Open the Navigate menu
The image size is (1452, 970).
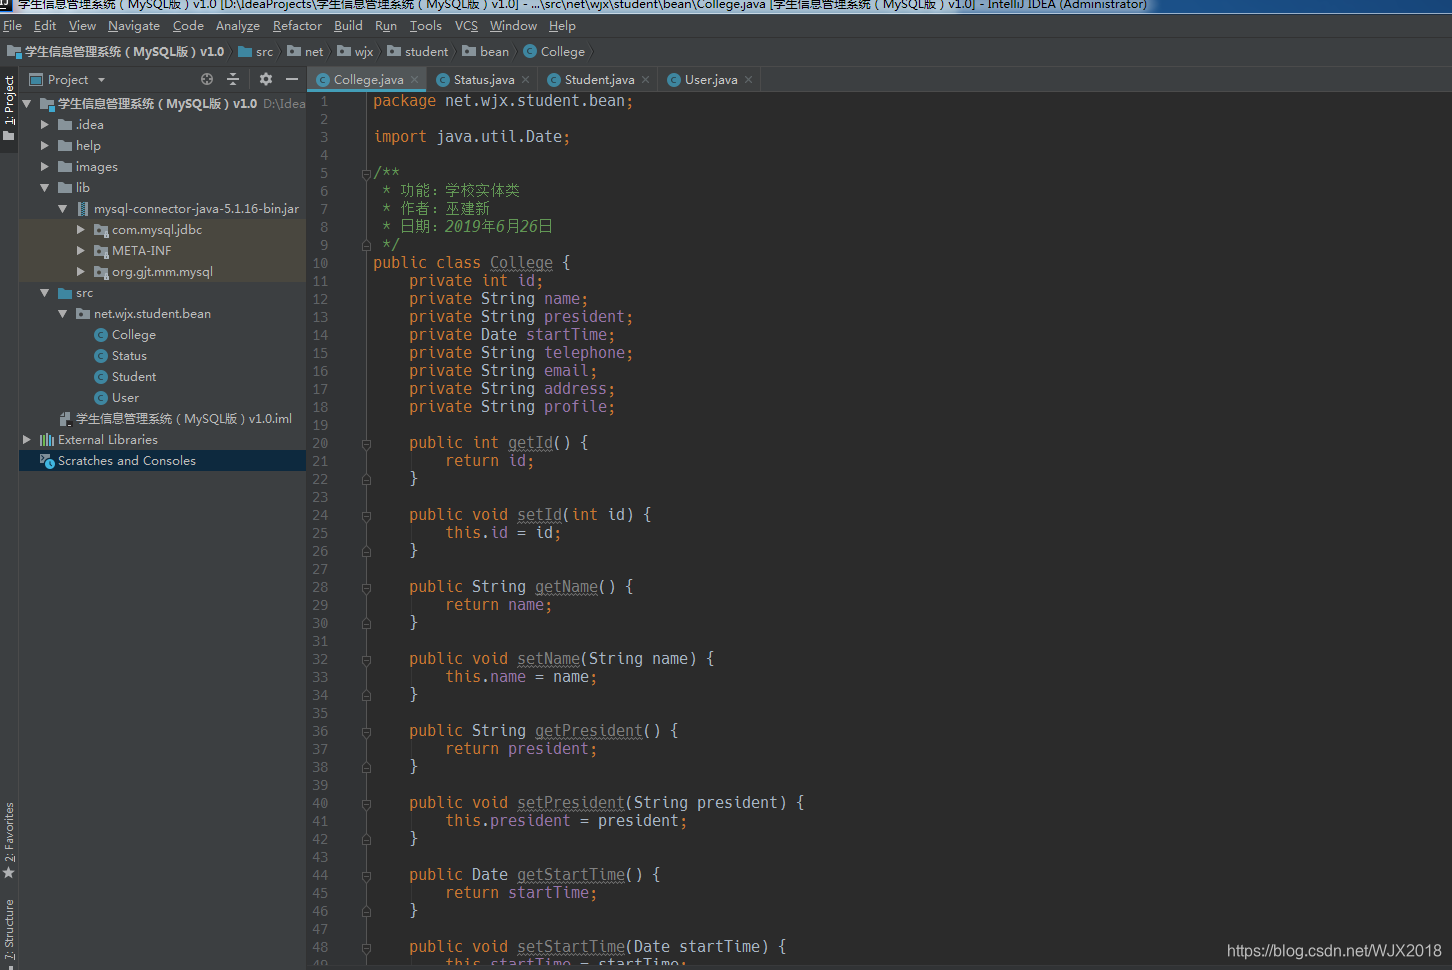134,26
